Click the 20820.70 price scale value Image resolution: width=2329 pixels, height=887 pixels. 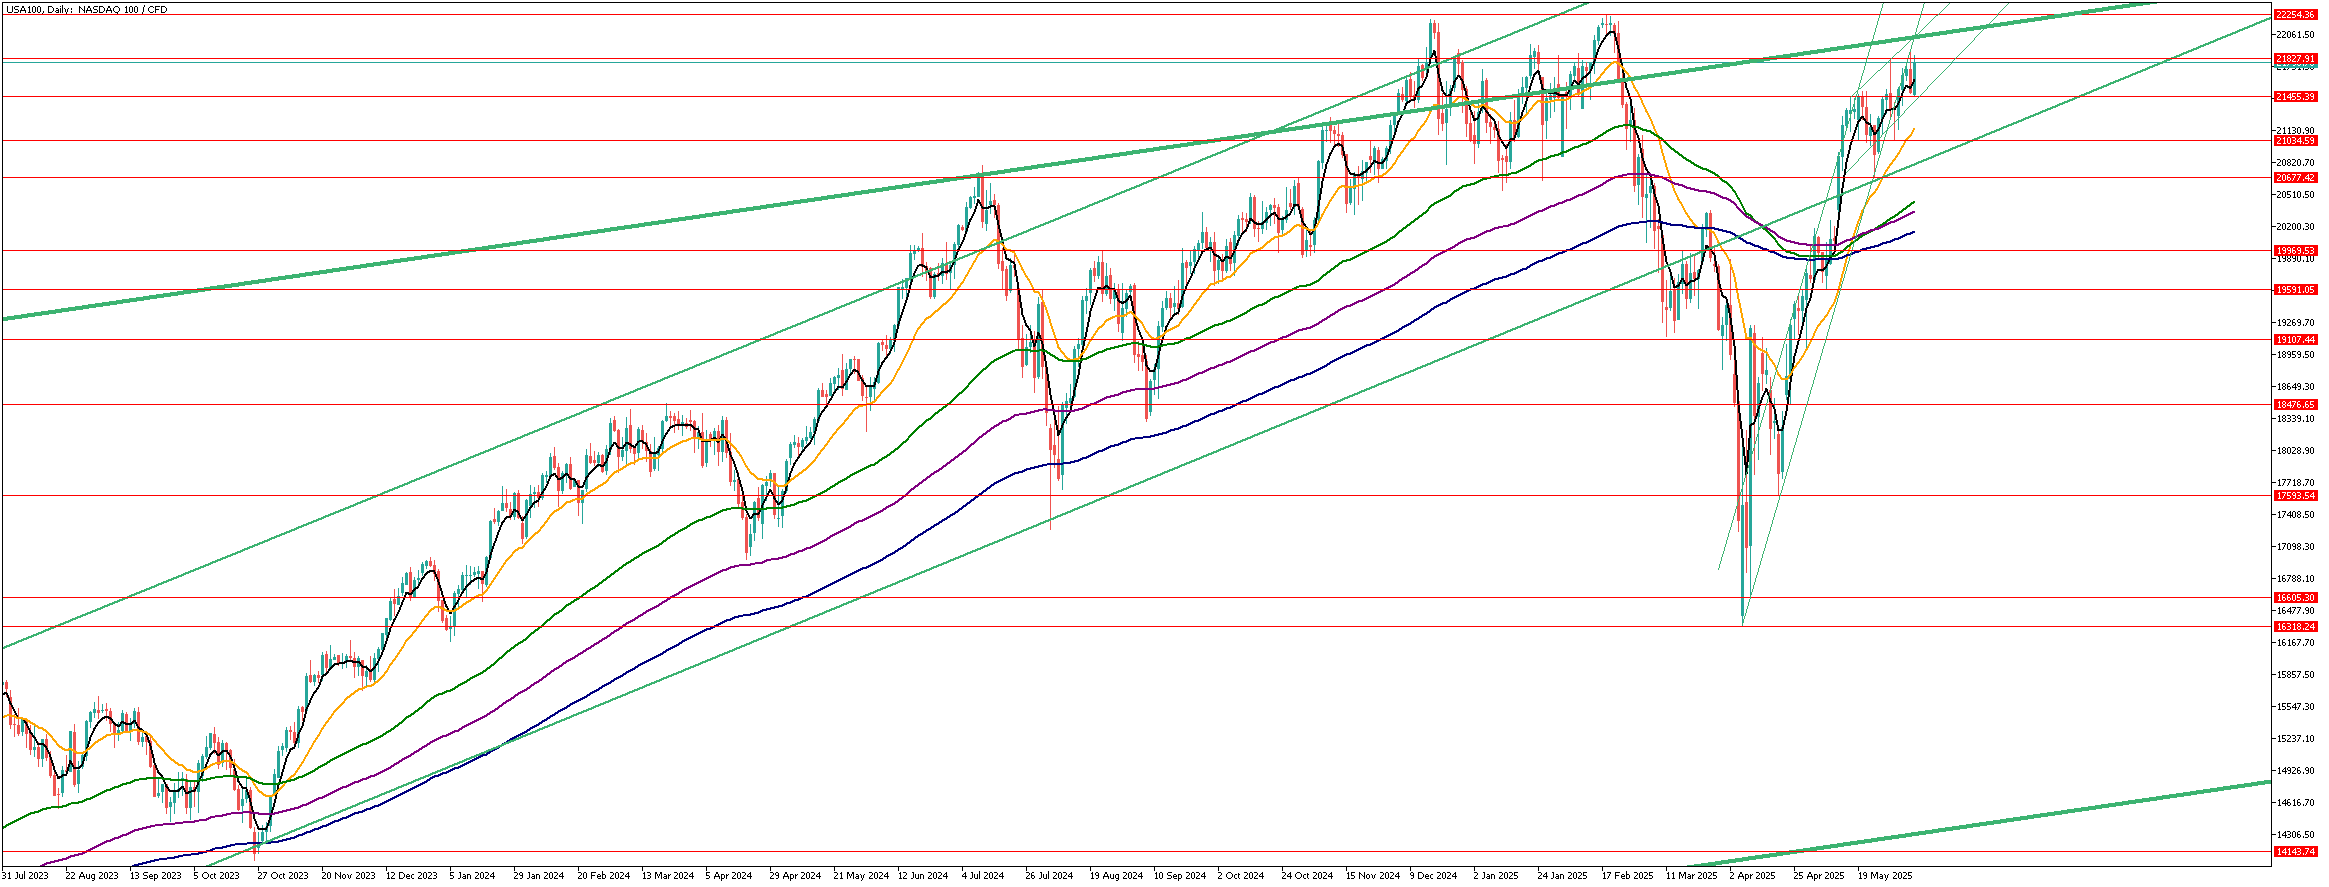[2296, 163]
